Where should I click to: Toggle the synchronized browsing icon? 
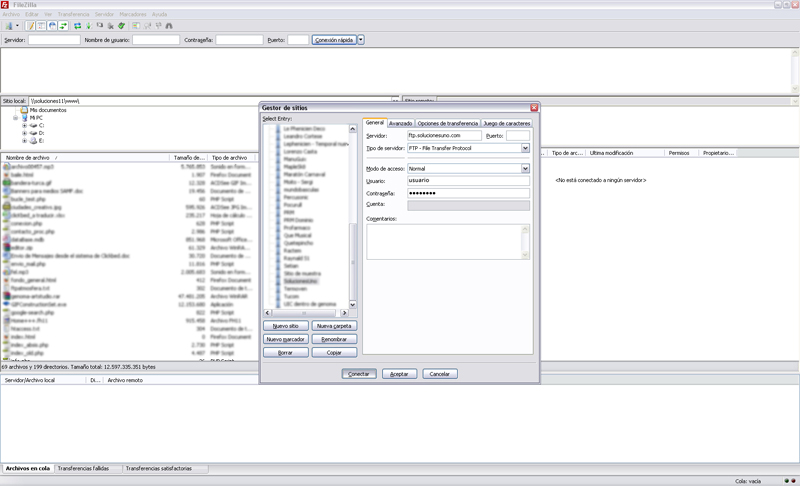(x=158, y=25)
